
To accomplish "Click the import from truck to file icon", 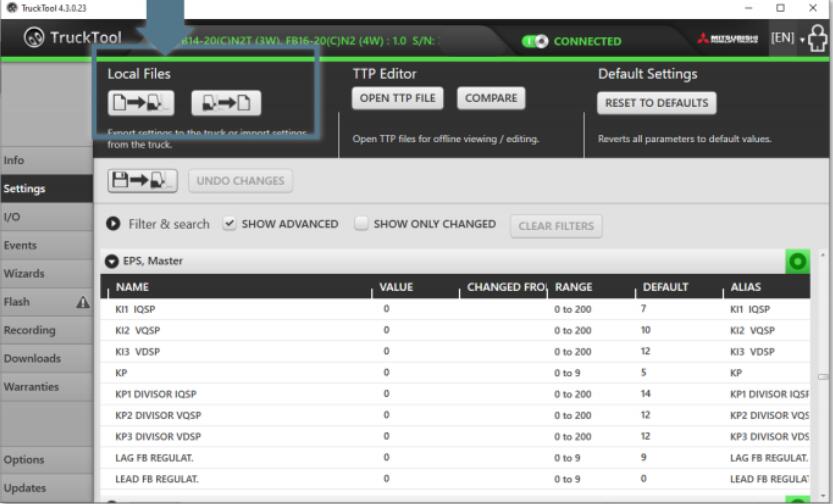I will click(226, 103).
